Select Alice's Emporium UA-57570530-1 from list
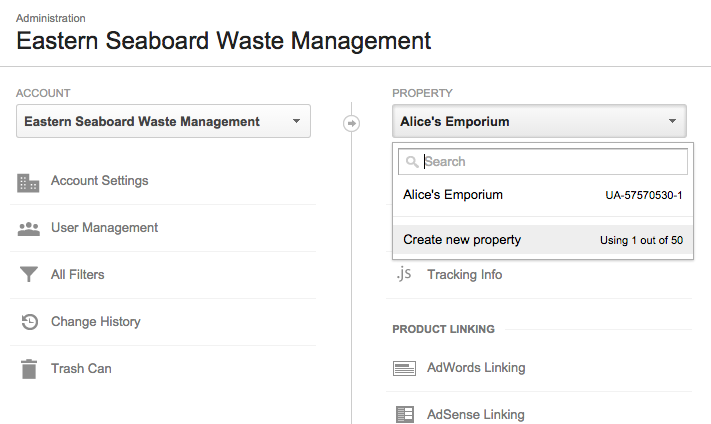This screenshot has width=711, height=424. point(543,195)
